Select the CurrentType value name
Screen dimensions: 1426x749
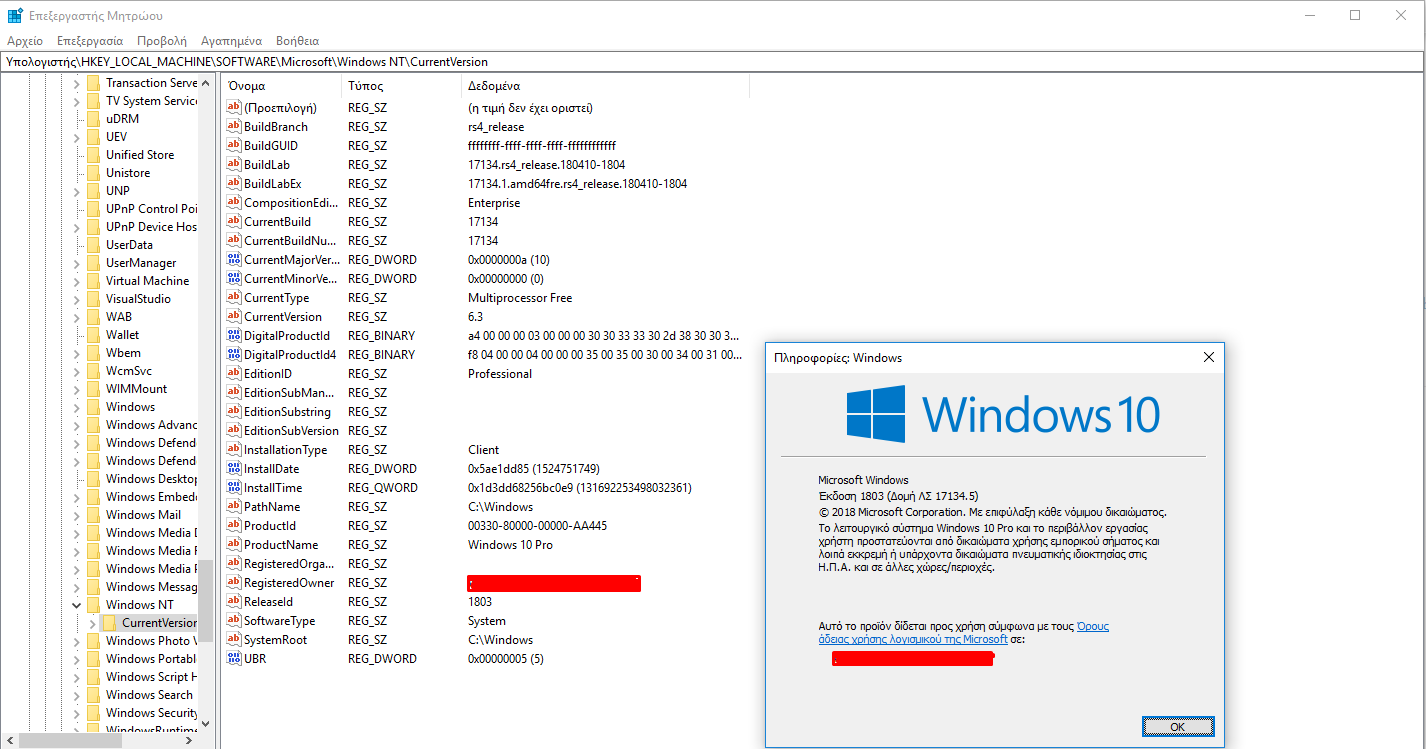tap(276, 298)
